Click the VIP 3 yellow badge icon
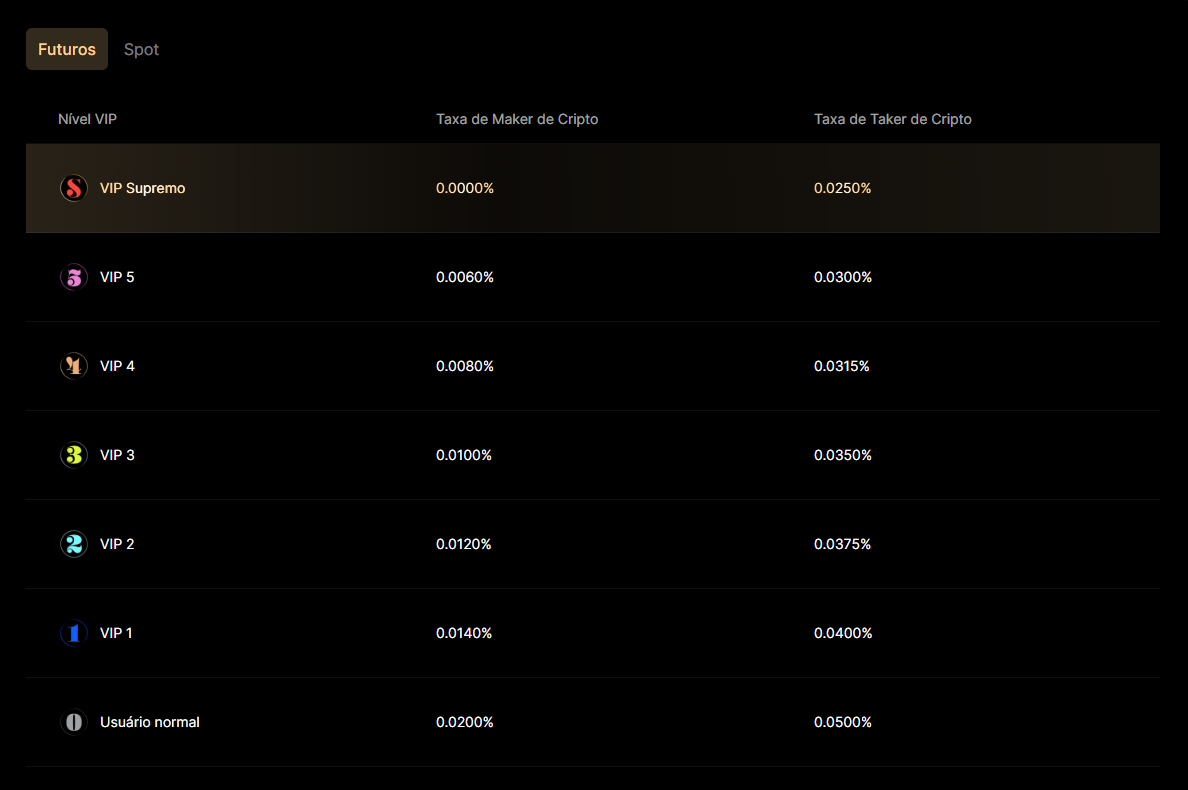The image size is (1188, 790). [x=74, y=455]
